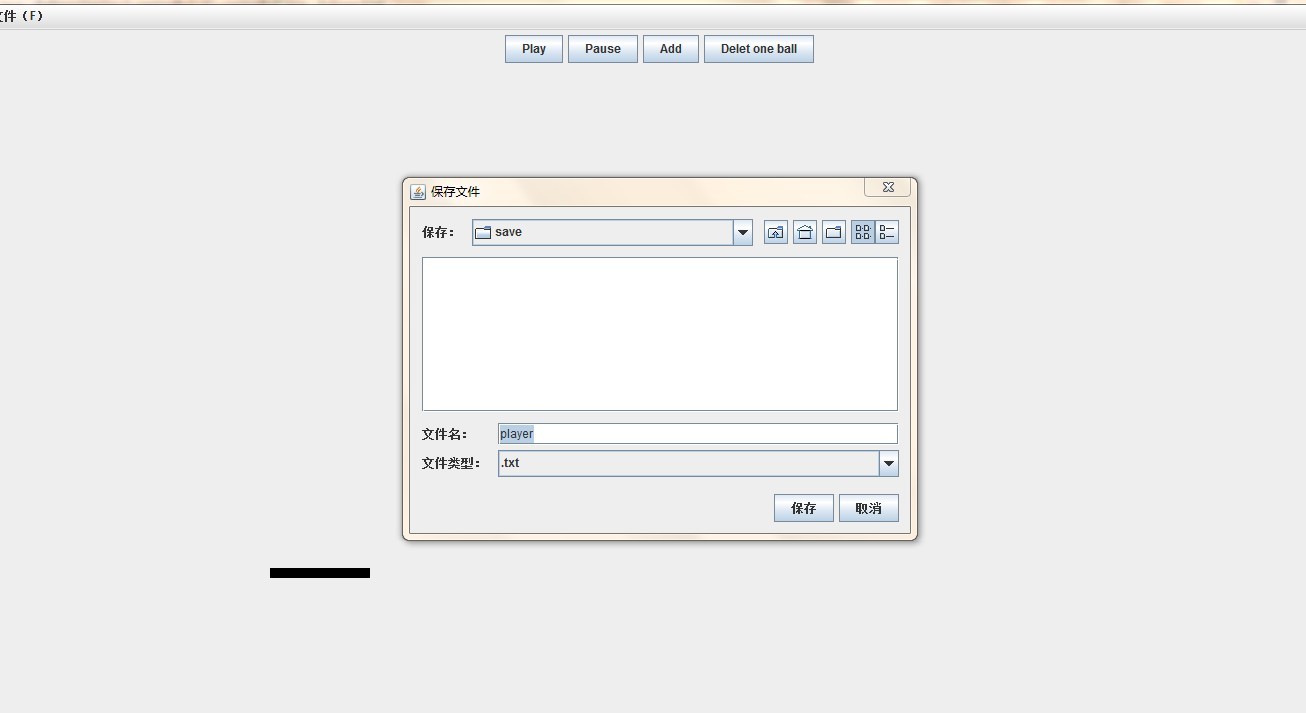Confirm saving with the 保存 button
Screen dimensions: 1306x713
[804, 508]
